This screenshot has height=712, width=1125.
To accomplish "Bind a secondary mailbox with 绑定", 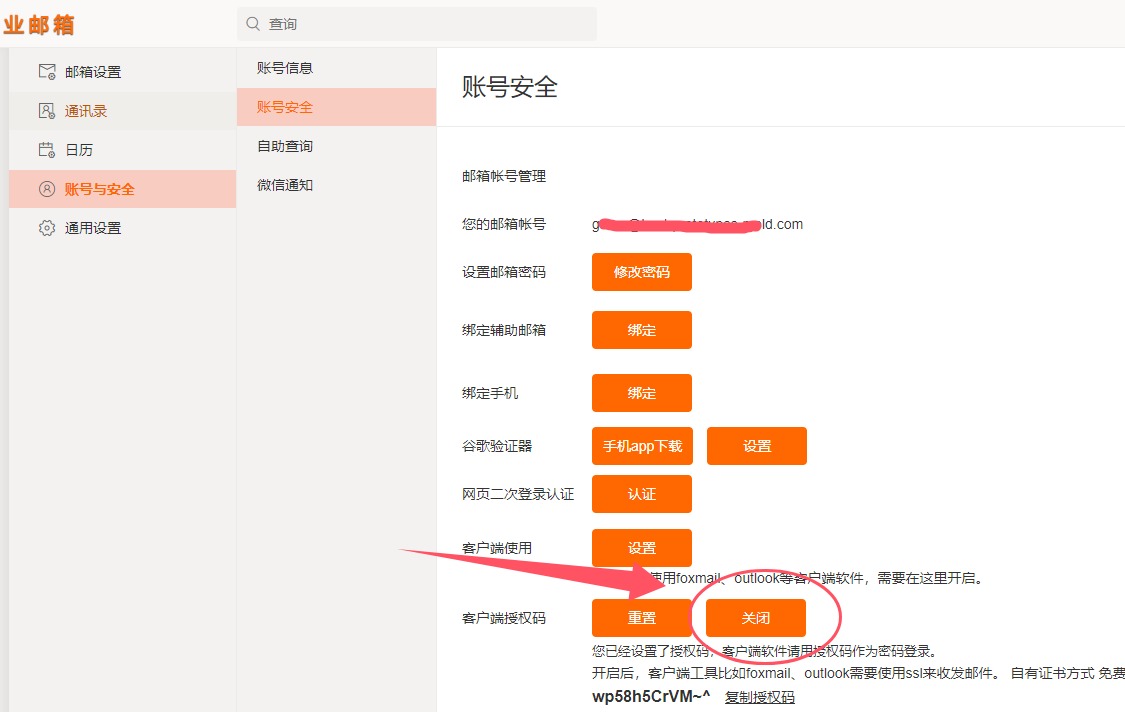I will click(x=641, y=330).
